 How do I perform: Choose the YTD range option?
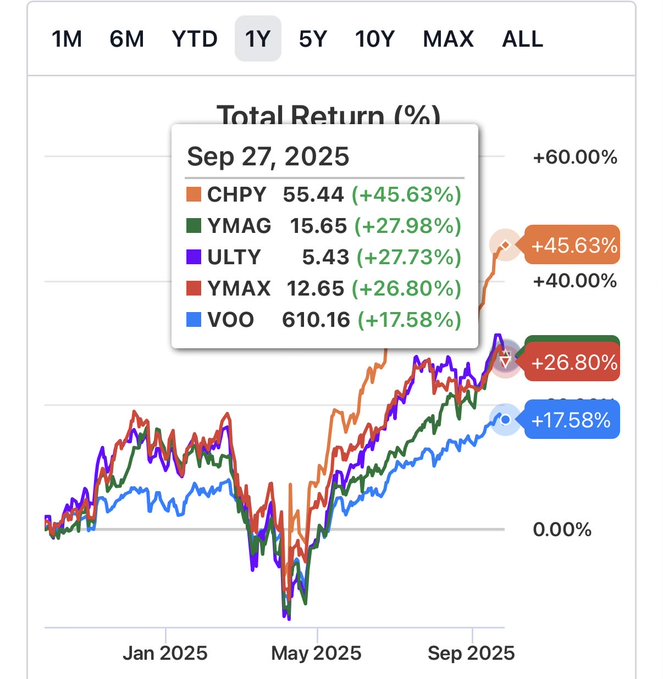pyautogui.click(x=194, y=39)
